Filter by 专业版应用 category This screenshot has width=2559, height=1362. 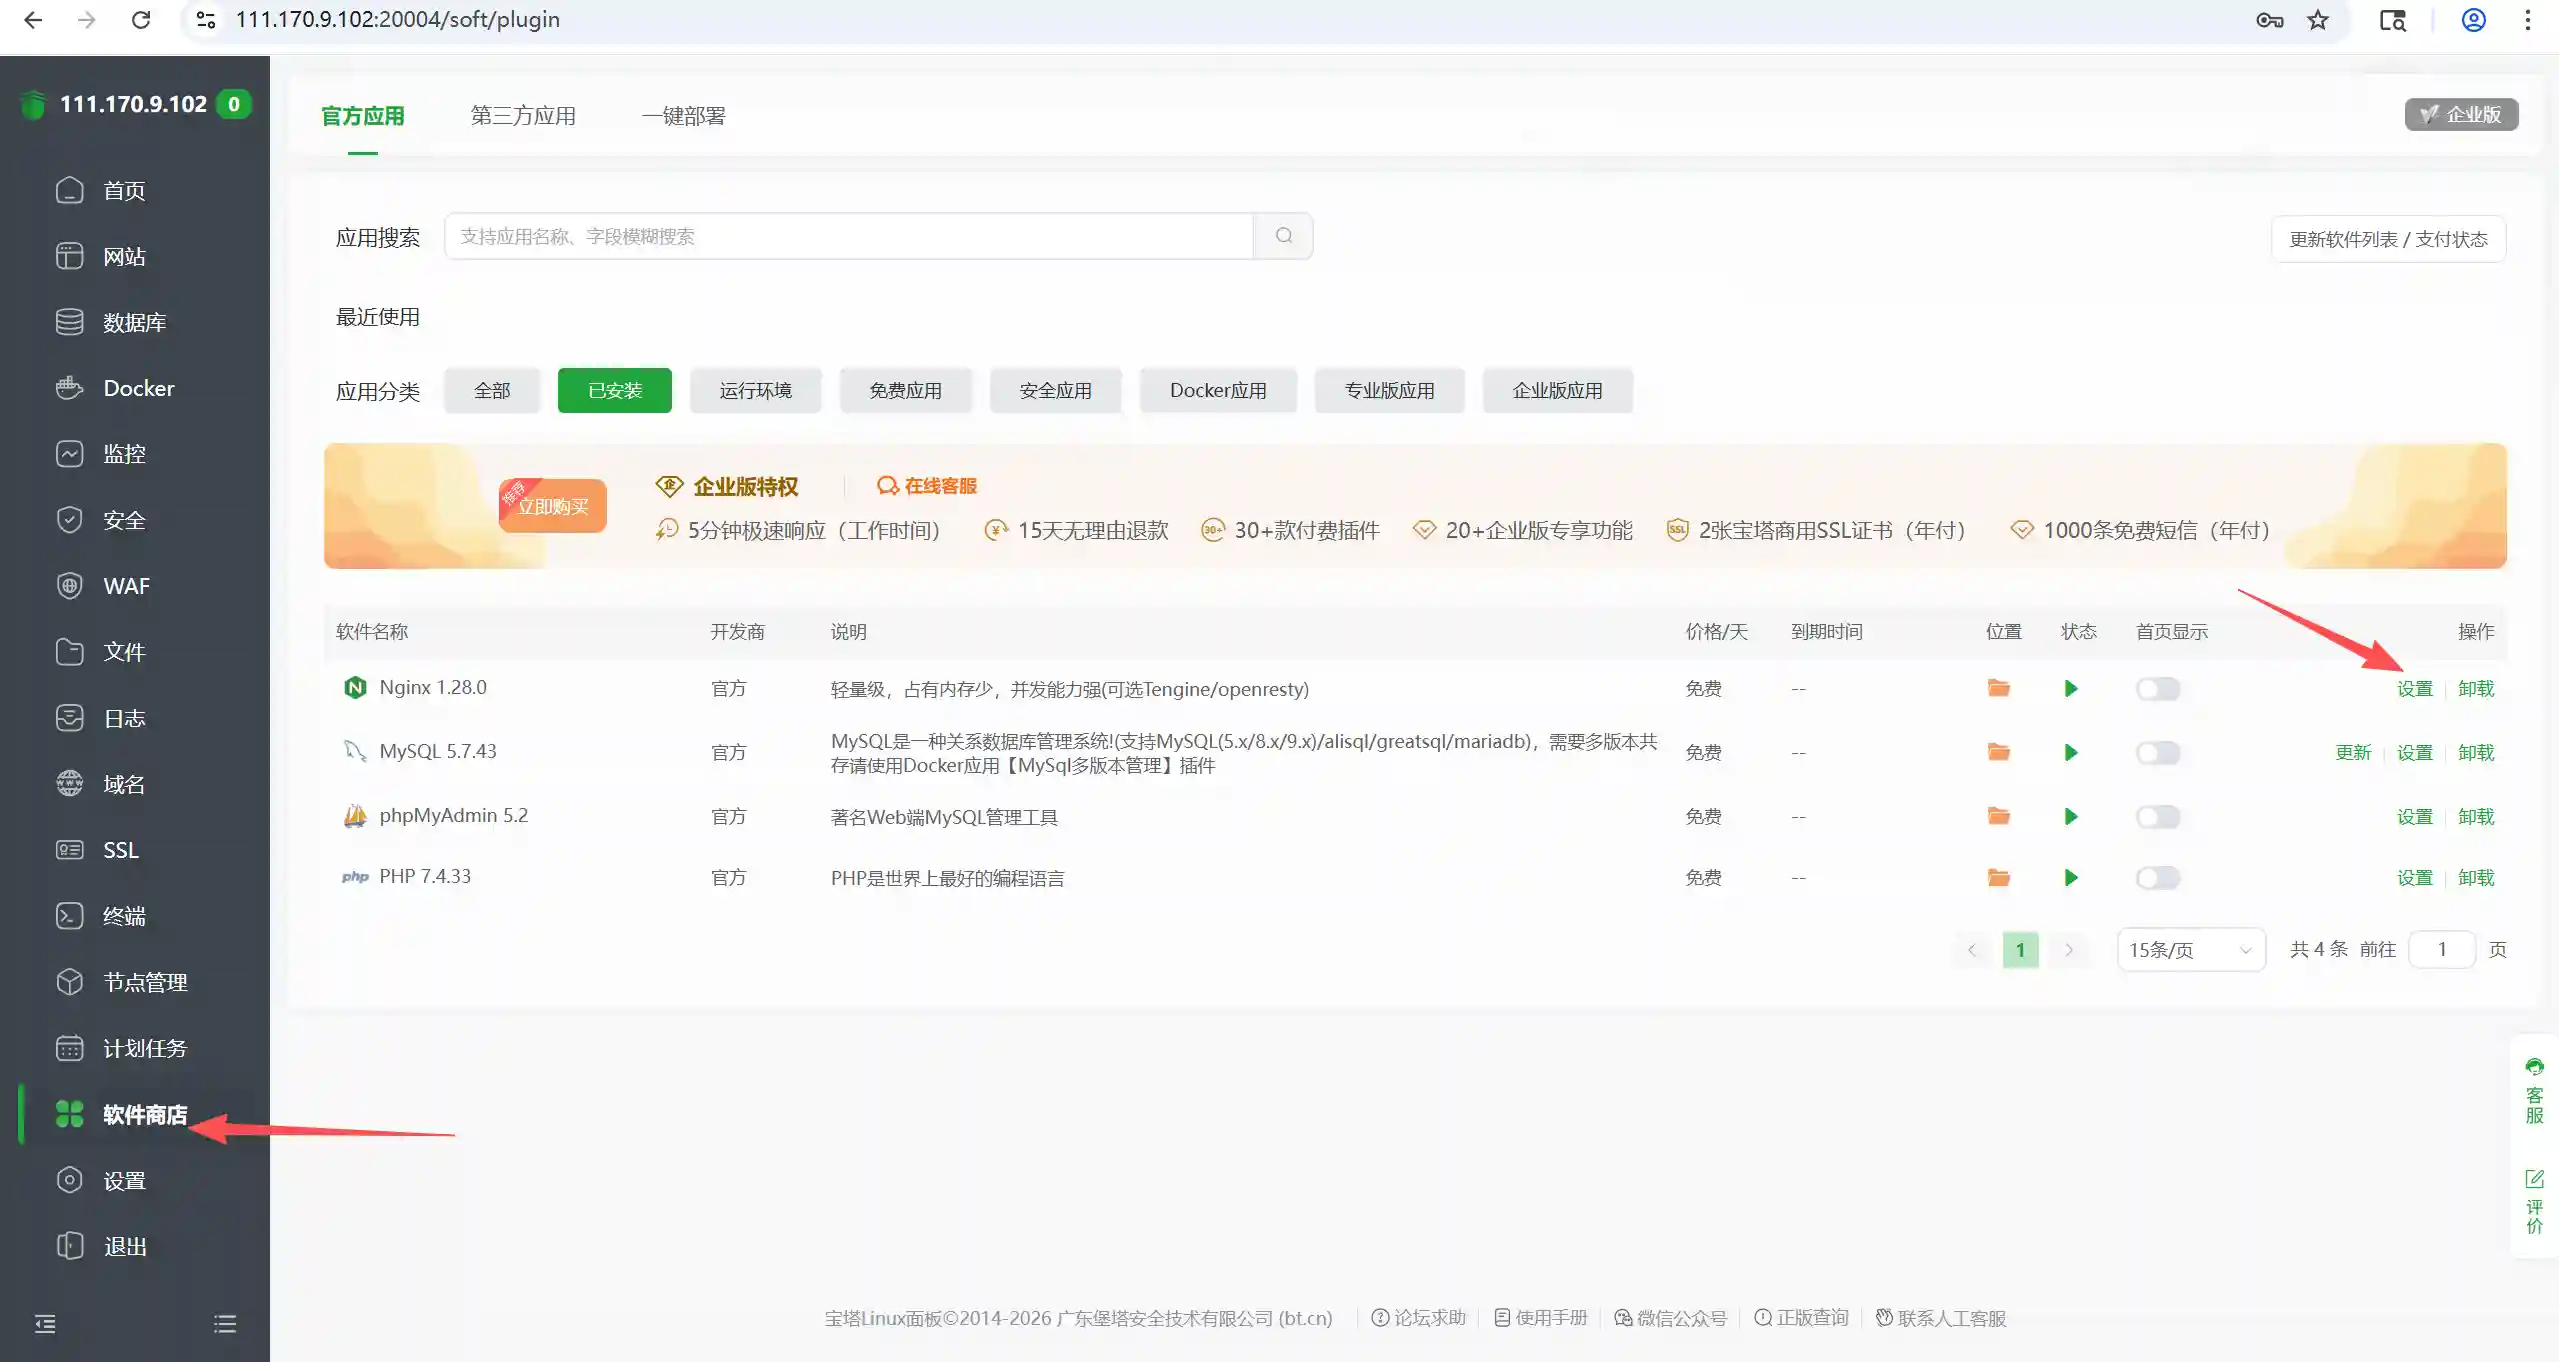[x=1390, y=390]
